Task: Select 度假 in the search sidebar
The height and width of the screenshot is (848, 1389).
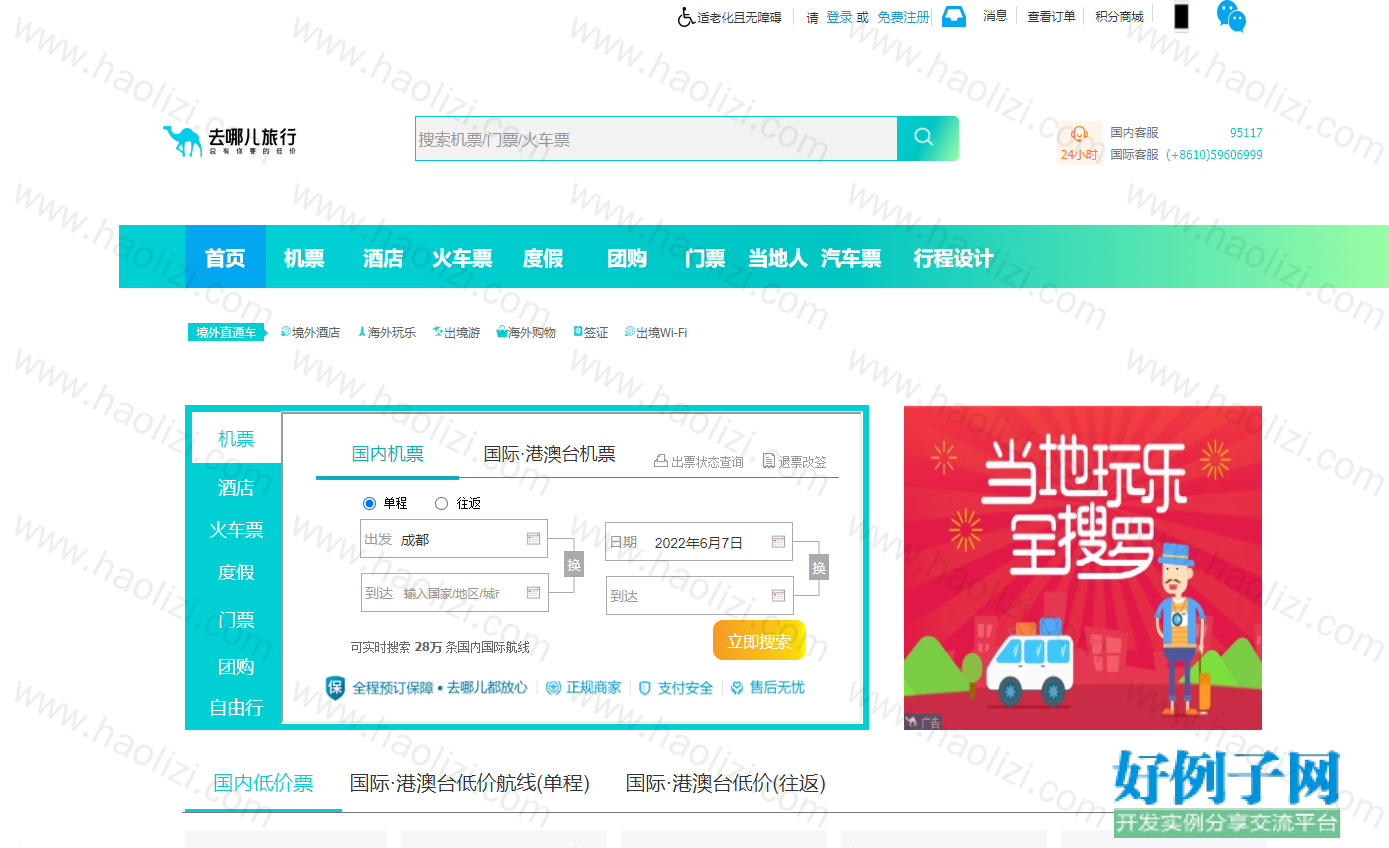Action: 237,572
